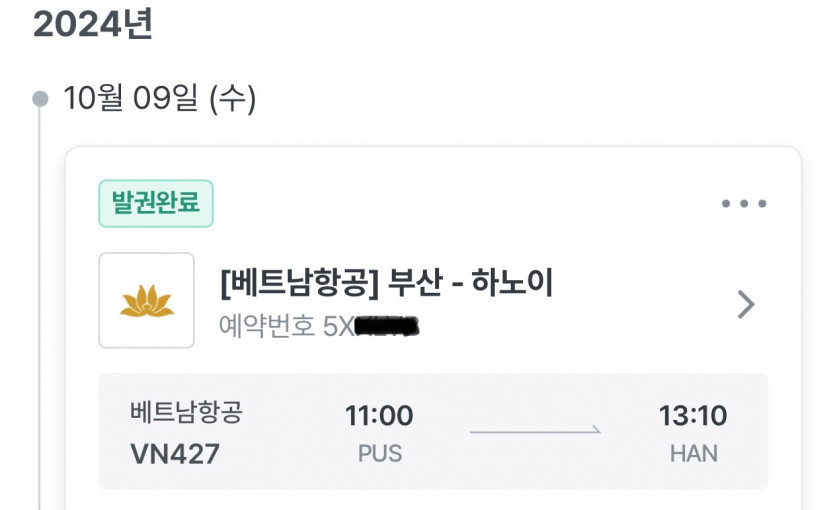The width and height of the screenshot is (835, 510).
Task: Open the [베트남항공] 부산 - 하노이 booking title
Action: pos(386,283)
